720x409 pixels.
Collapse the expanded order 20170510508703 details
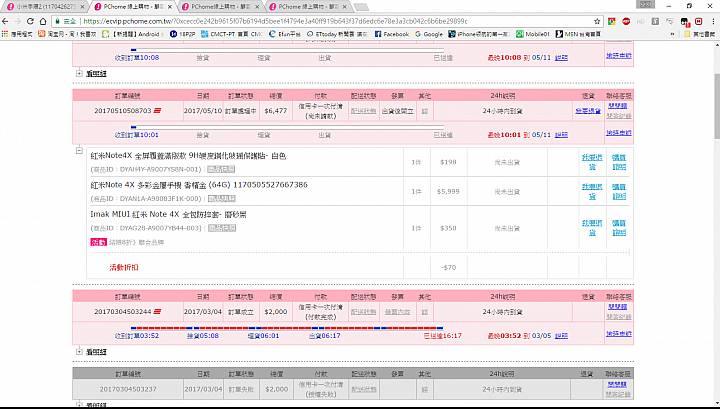click(79, 152)
